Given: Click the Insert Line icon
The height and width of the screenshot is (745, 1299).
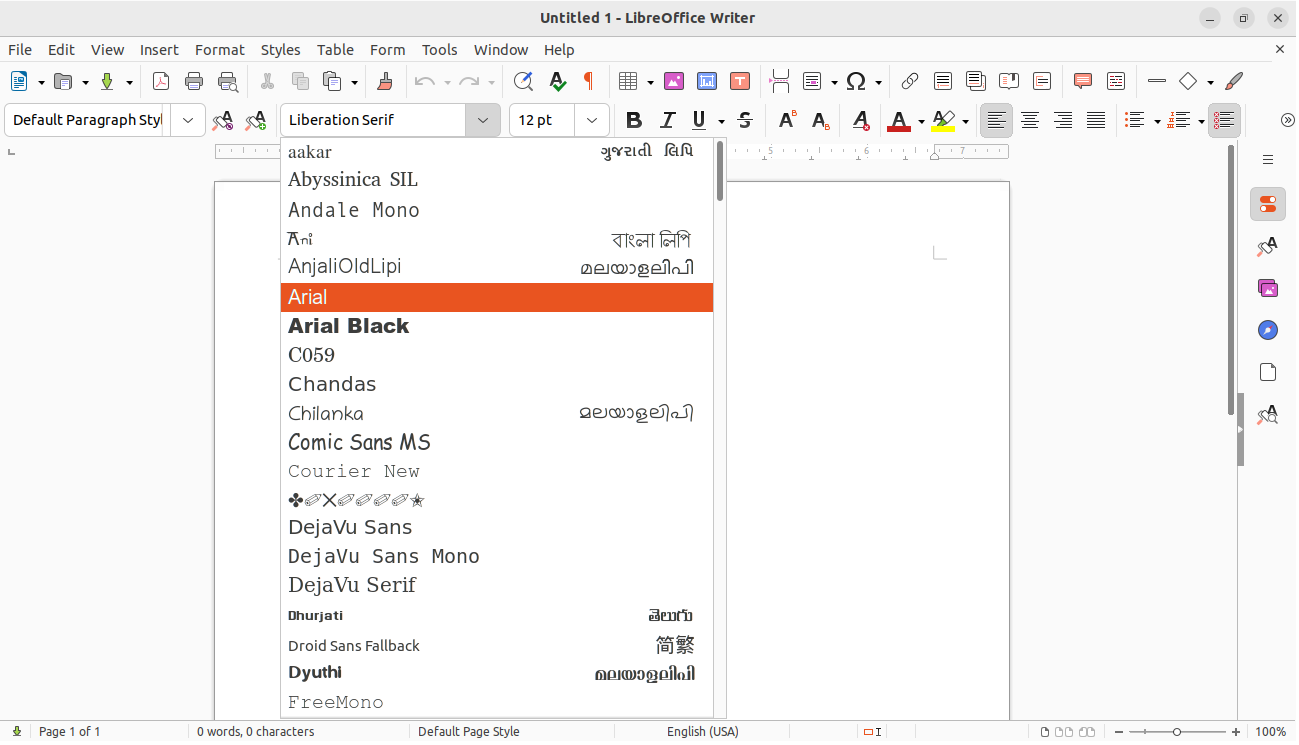Looking at the screenshot, I should (x=1157, y=82).
